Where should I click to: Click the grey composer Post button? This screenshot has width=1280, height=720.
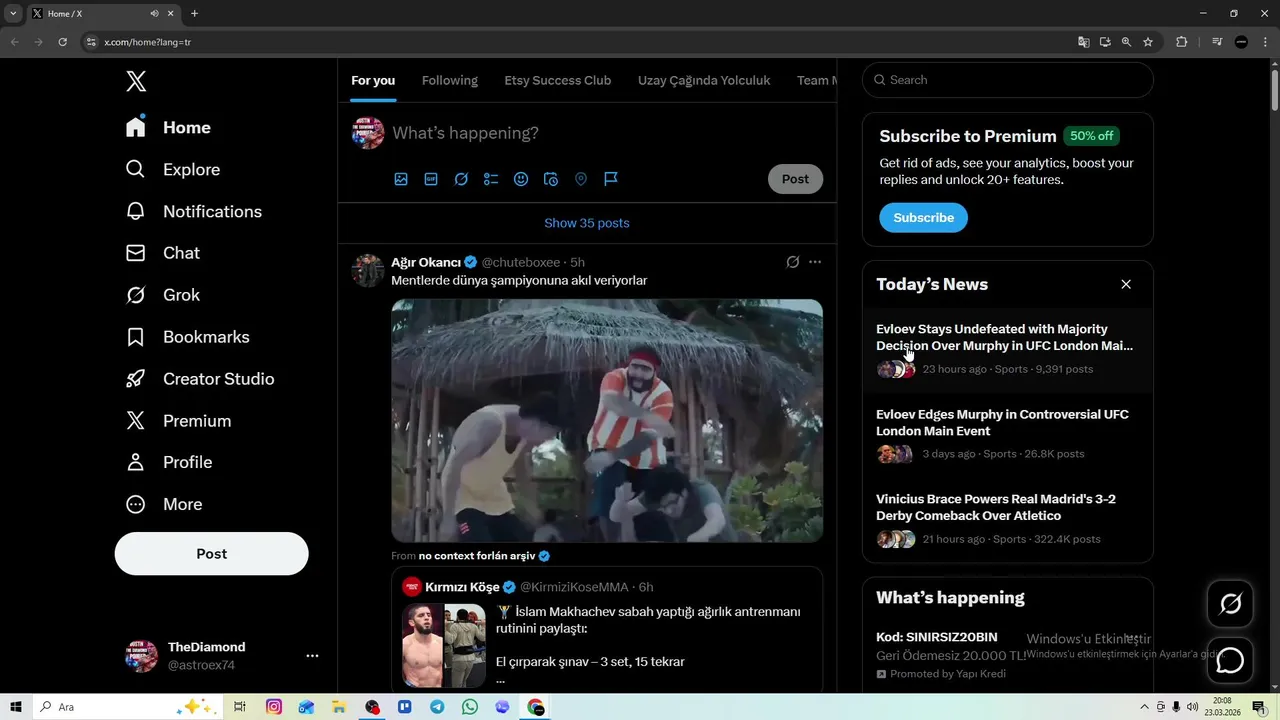pos(795,179)
